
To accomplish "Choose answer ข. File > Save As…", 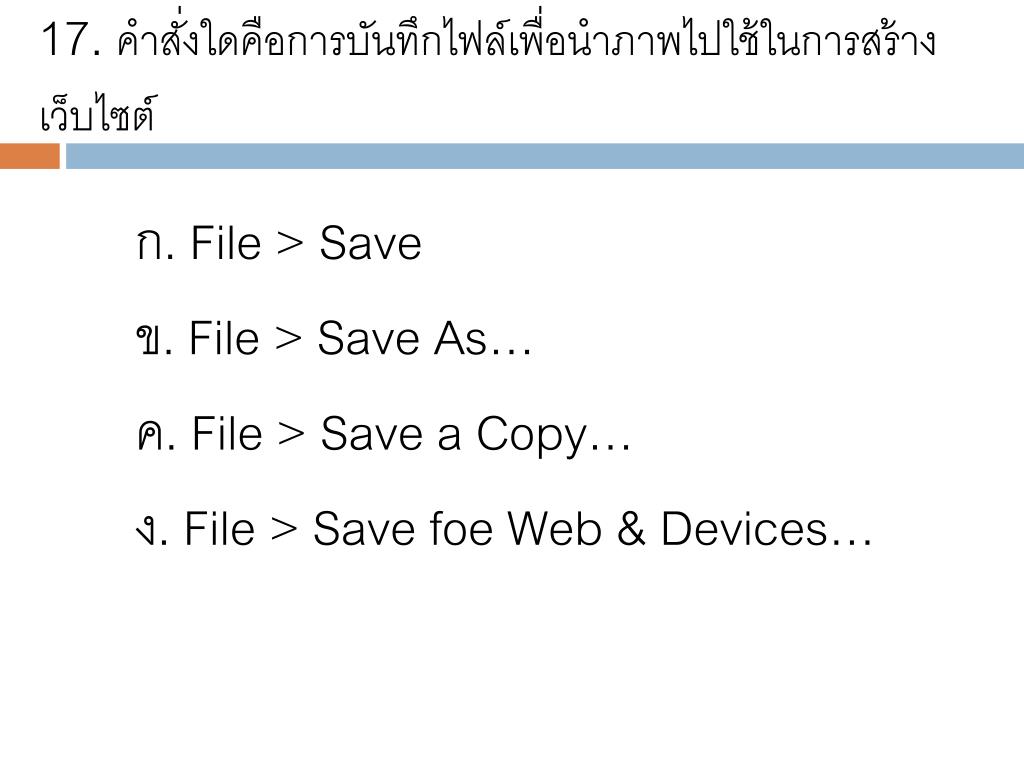I will pos(334,338).
